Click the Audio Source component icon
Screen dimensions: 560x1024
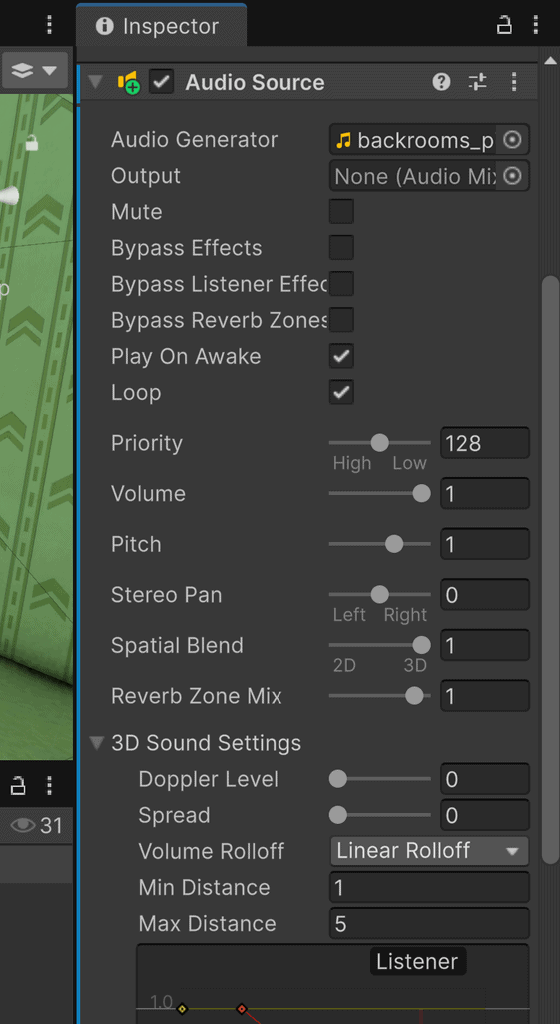pyautogui.click(x=129, y=82)
